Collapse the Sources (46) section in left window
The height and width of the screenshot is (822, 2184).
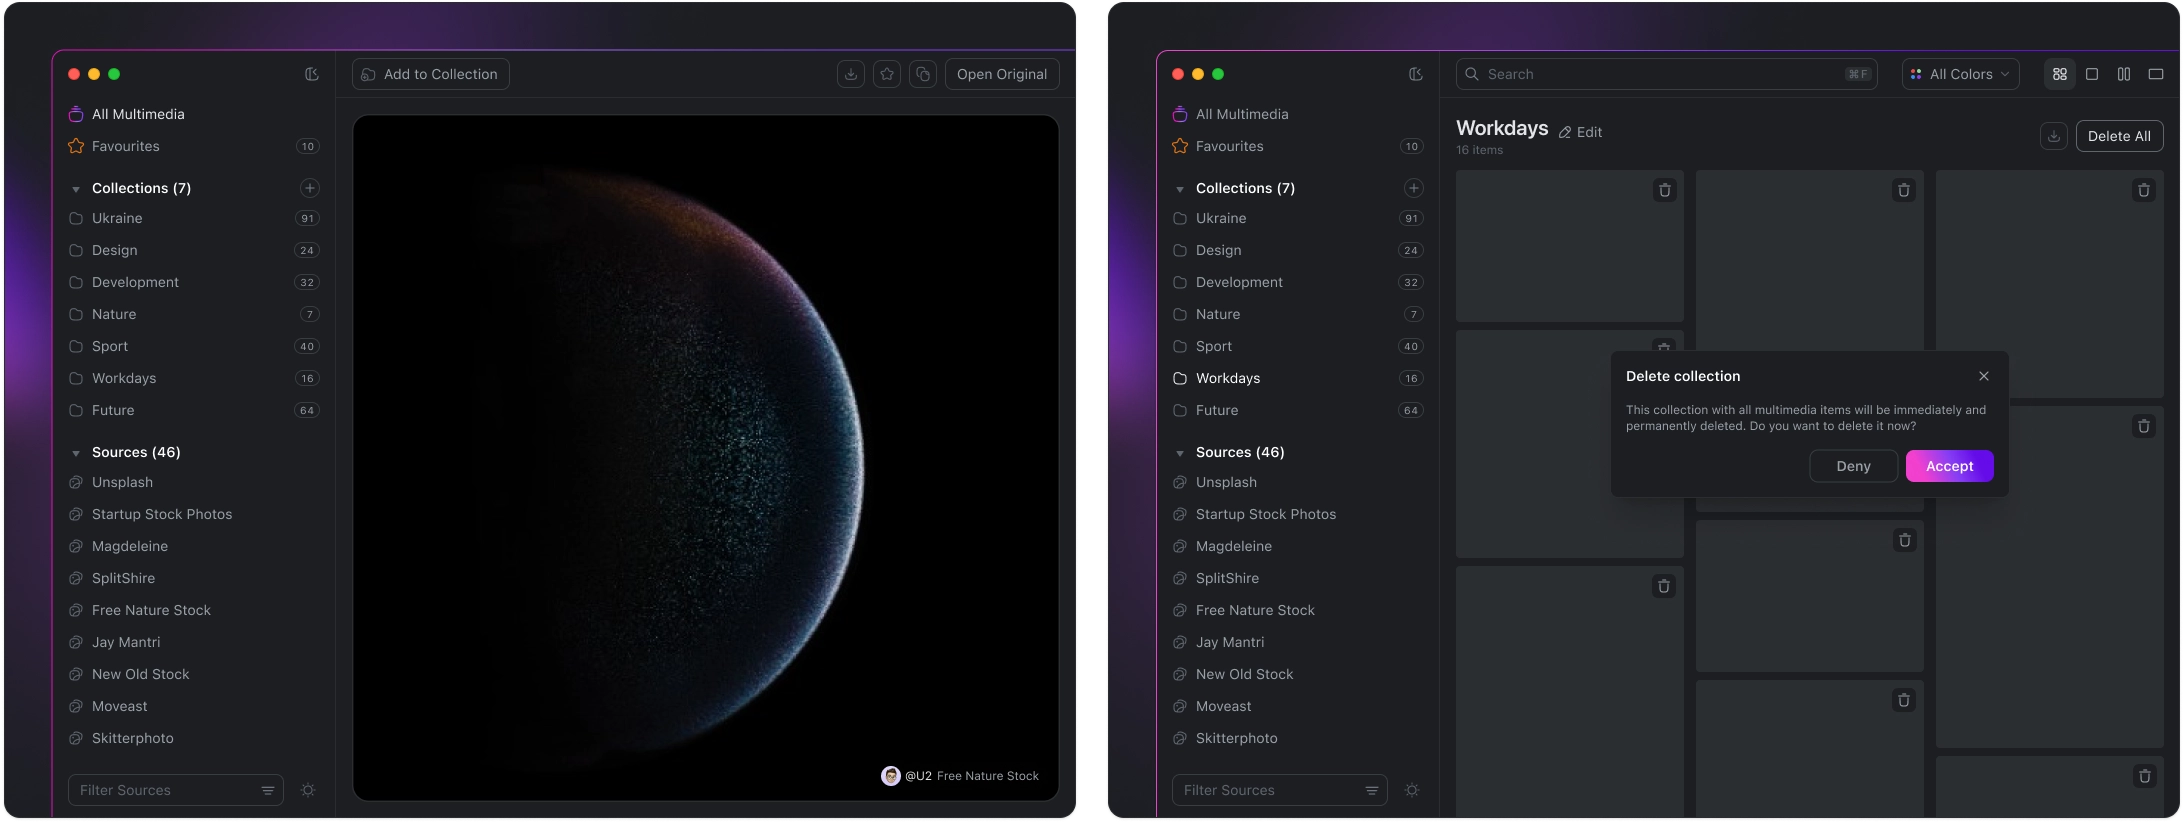point(76,453)
